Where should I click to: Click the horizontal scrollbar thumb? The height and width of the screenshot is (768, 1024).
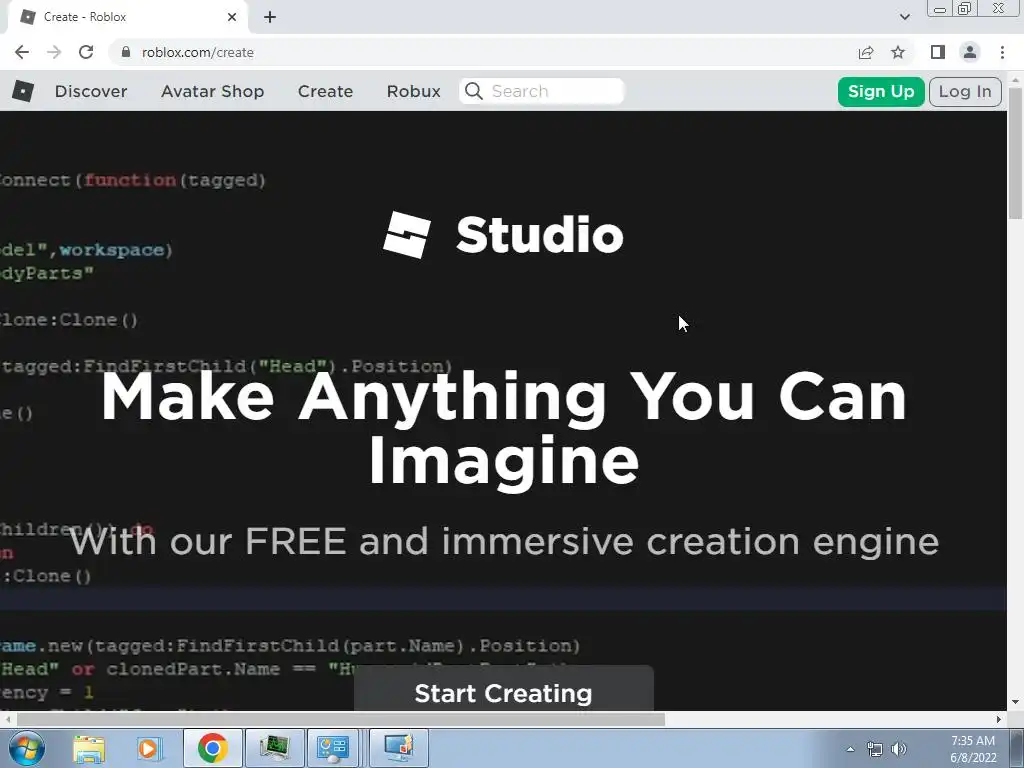pos(340,719)
